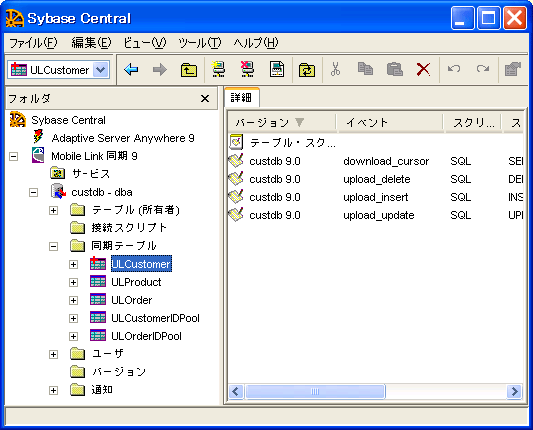Switch to the 詳細 tab

pyautogui.click(x=241, y=98)
